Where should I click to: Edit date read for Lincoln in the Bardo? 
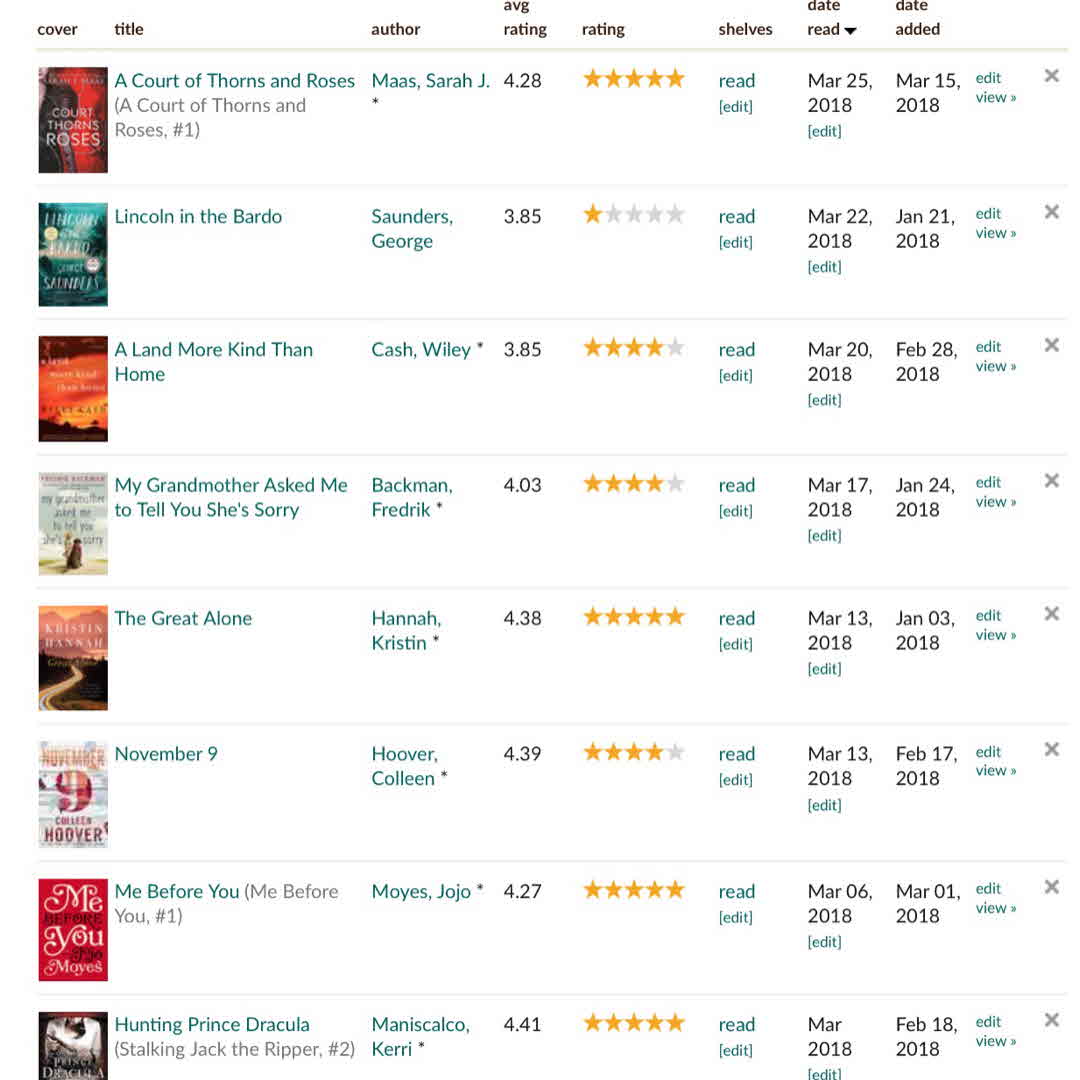[824, 267]
